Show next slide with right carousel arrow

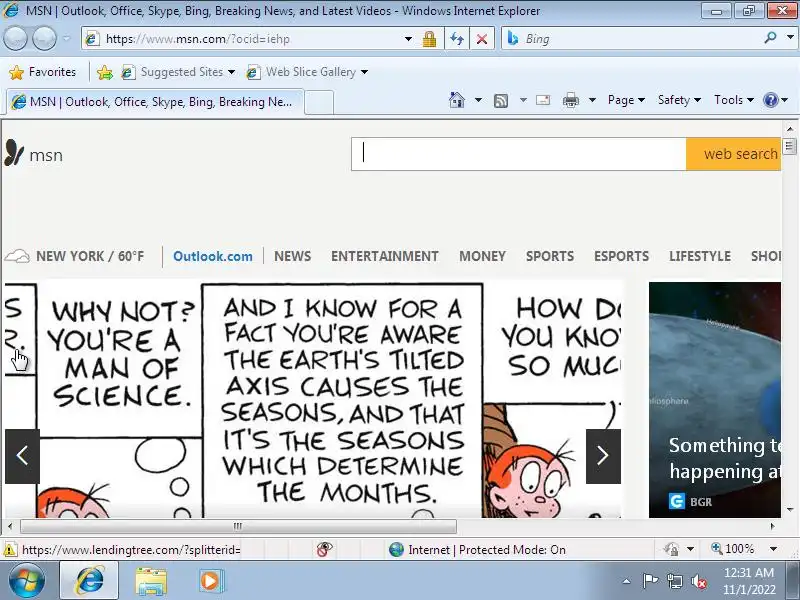point(603,456)
